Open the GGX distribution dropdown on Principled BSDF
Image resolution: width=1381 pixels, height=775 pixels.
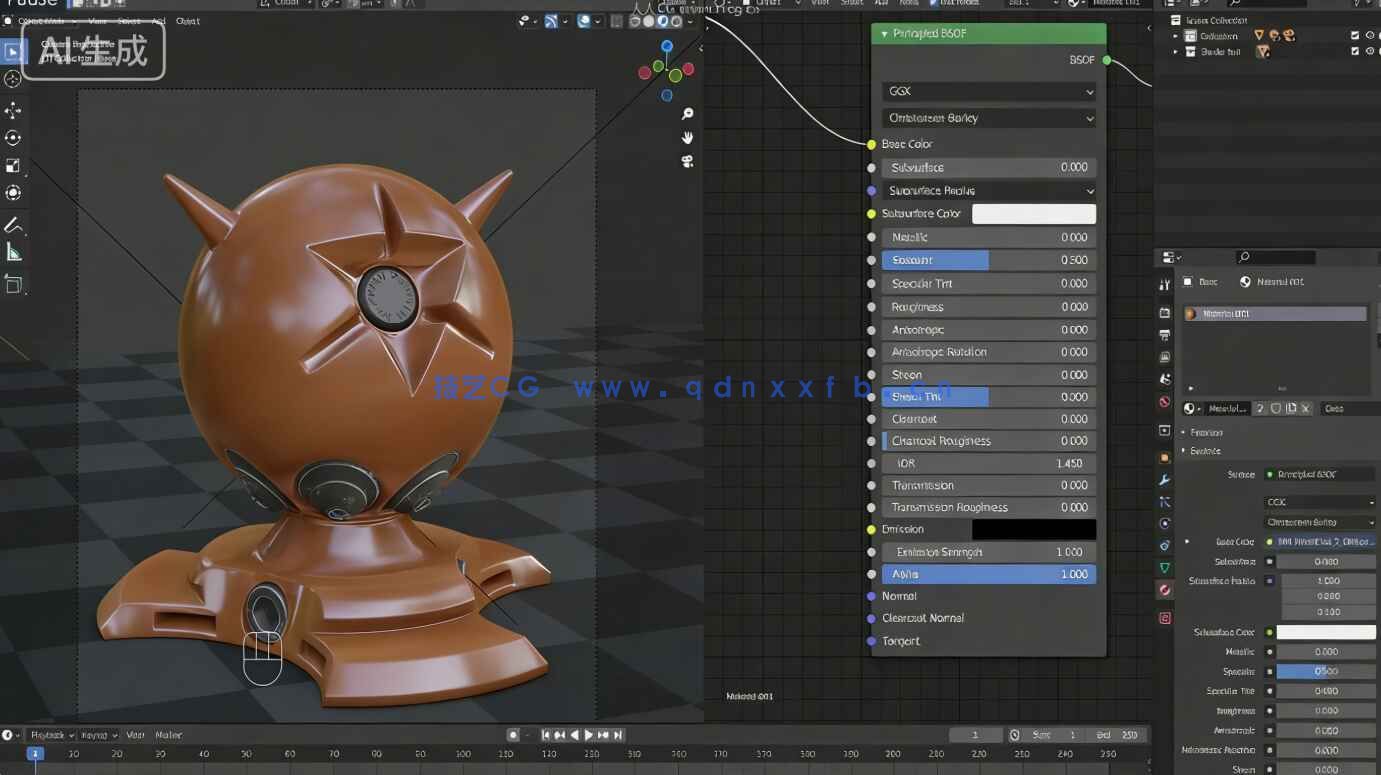pyautogui.click(x=988, y=91)
